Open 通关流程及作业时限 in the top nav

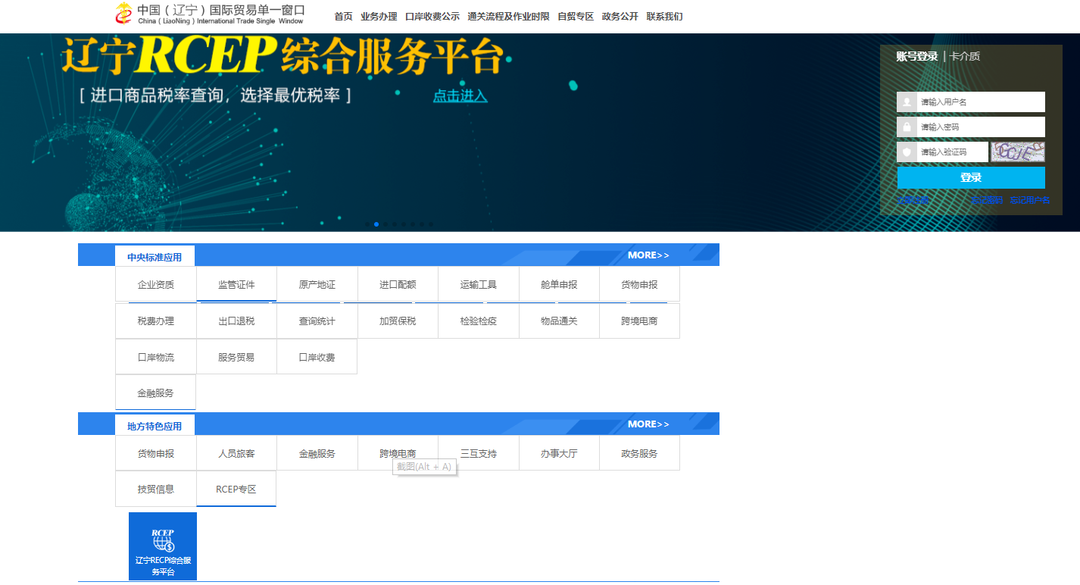coord(508,17)
